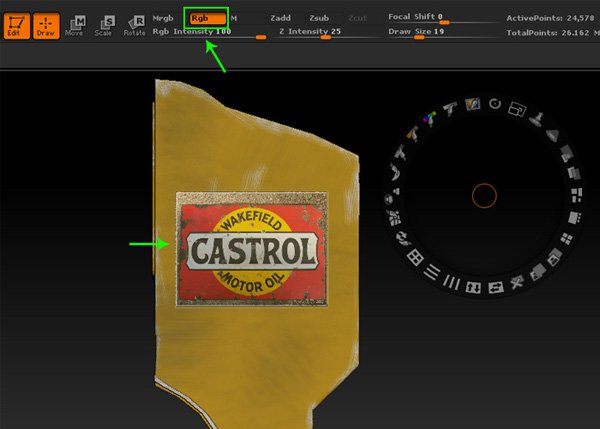
Task: Activate the Rotate button in top toolbar
Action: 135,26
